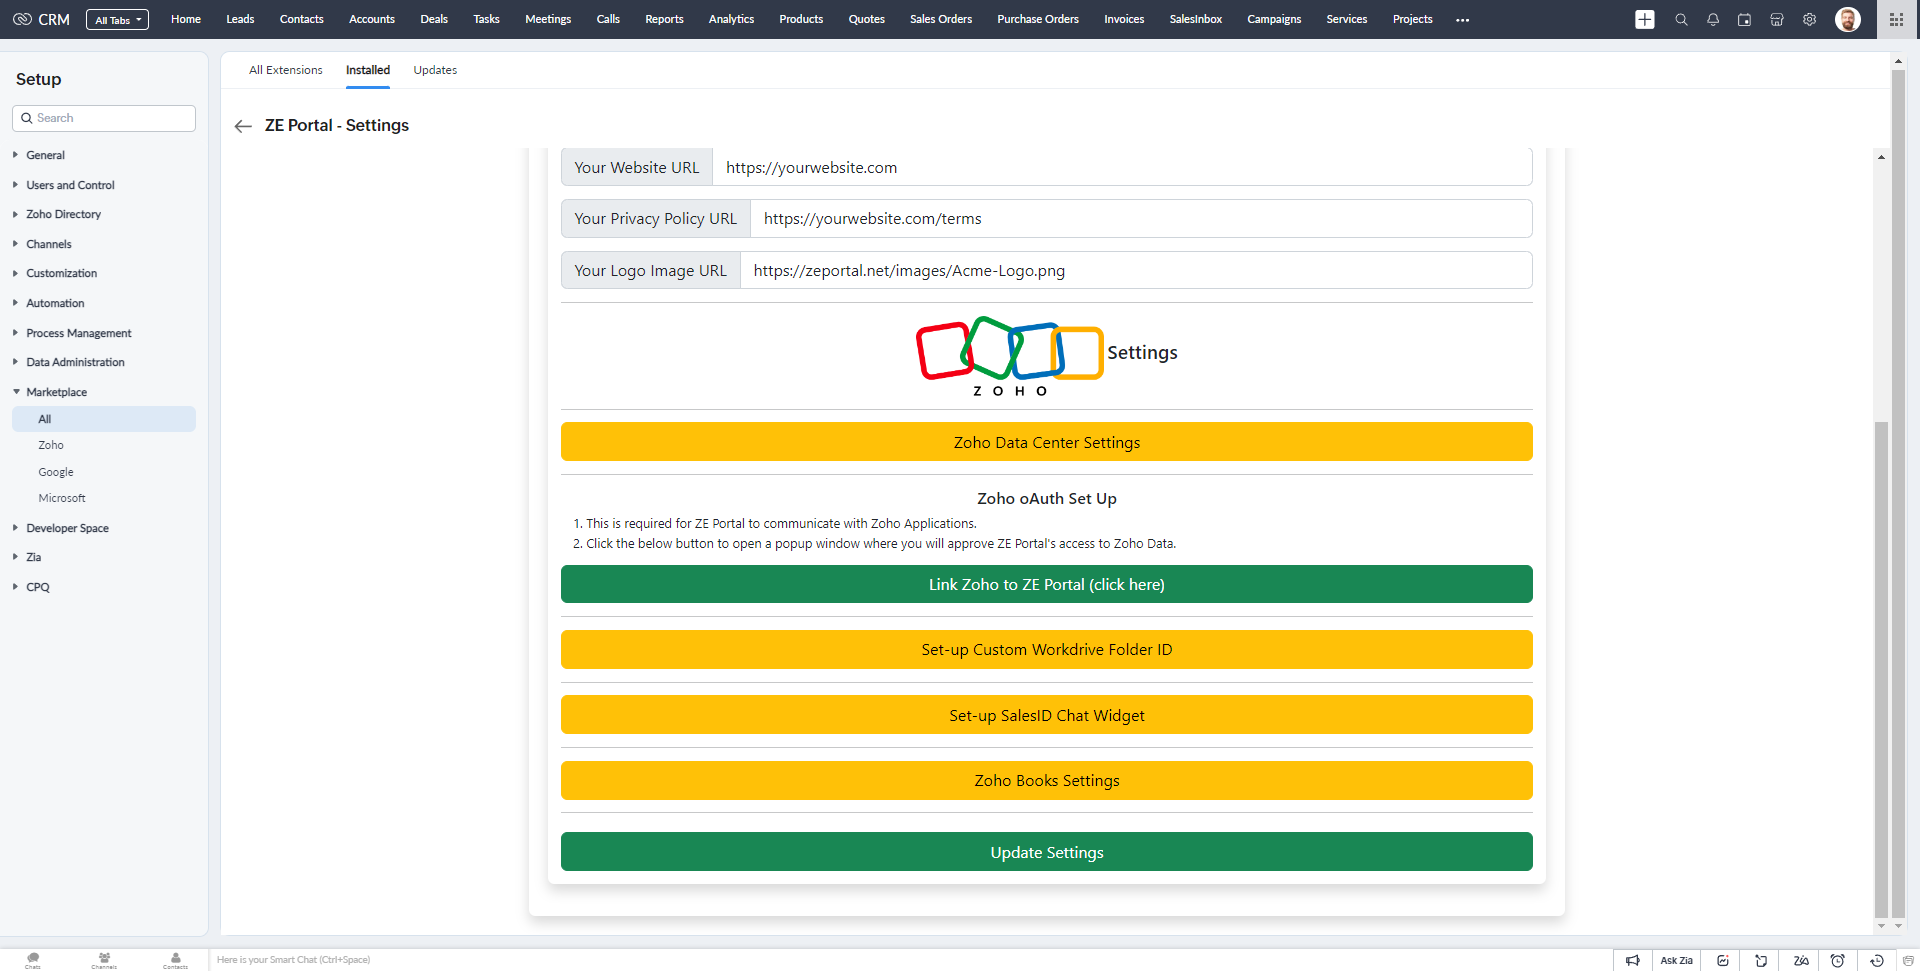Screen dimensions: 1920x971
Task: Click the Zoho Books Settings button
Action: pos(1046,780)
